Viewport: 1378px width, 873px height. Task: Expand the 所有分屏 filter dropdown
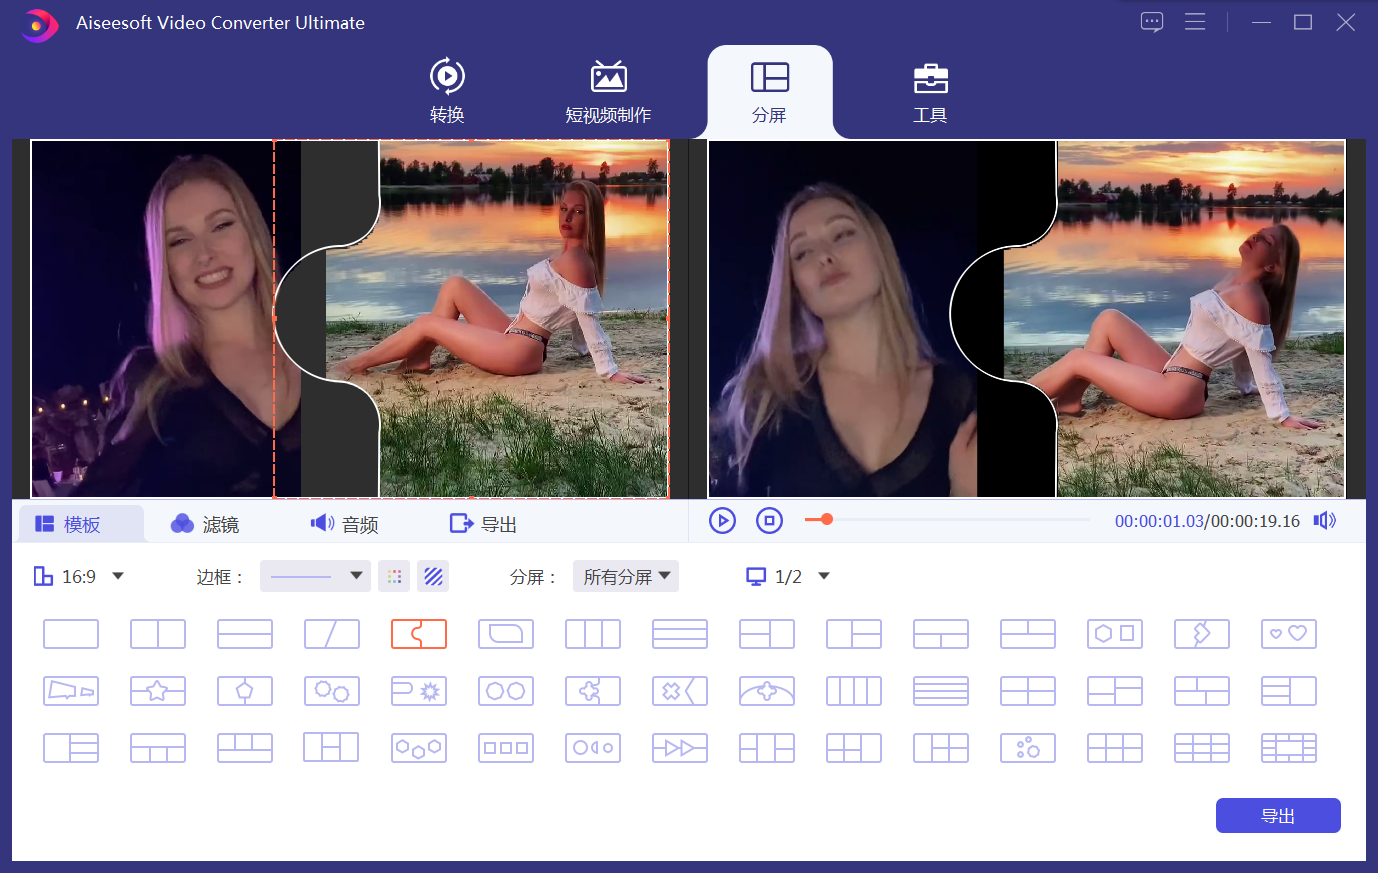coord(626,577)
